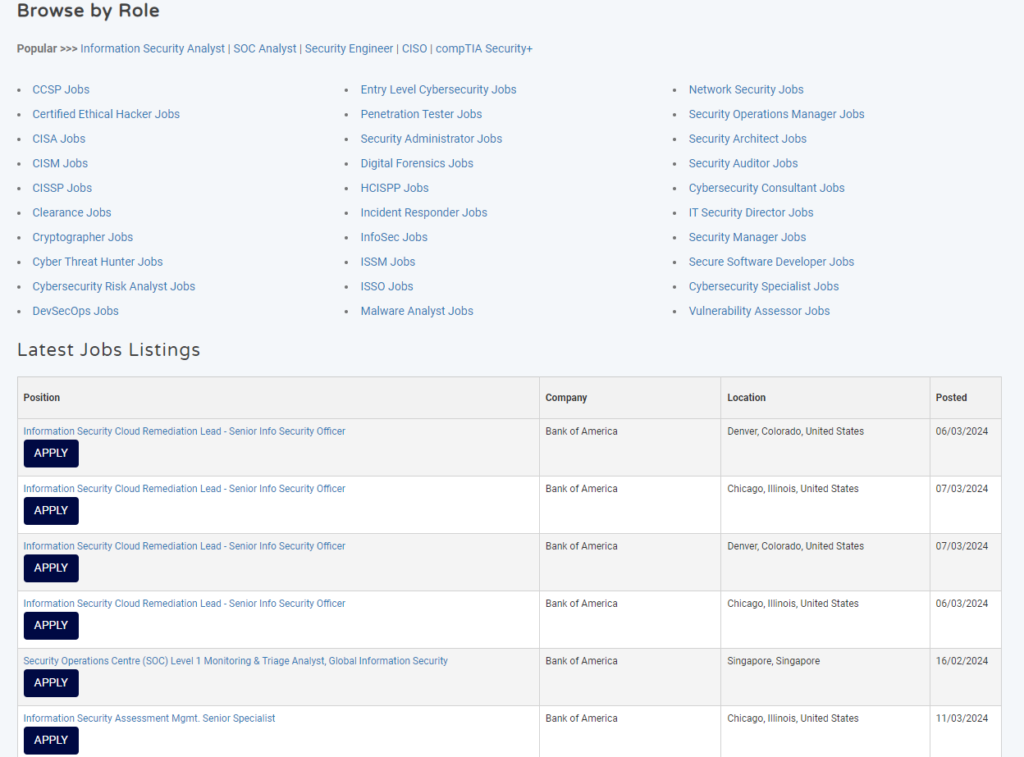The image size is (1024, 757).
Task: Open Cloud Remediation Lead listing posted 07/03/2024 Chicago
Action: coord(184,489)
